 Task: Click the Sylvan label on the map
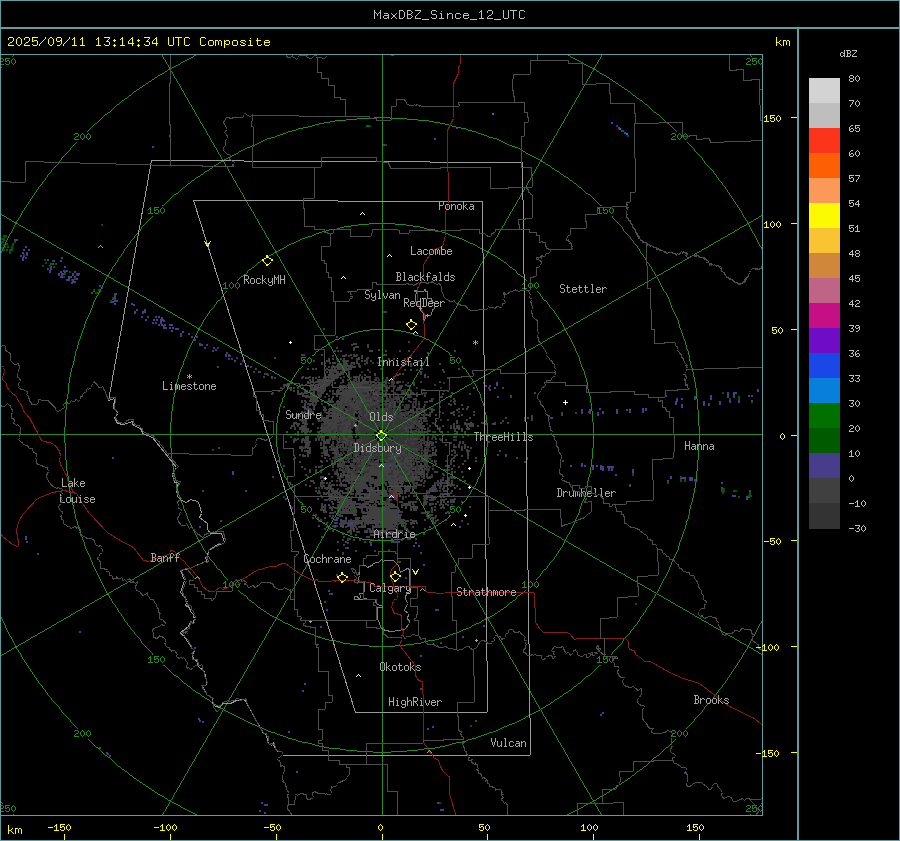click(382, 295)
